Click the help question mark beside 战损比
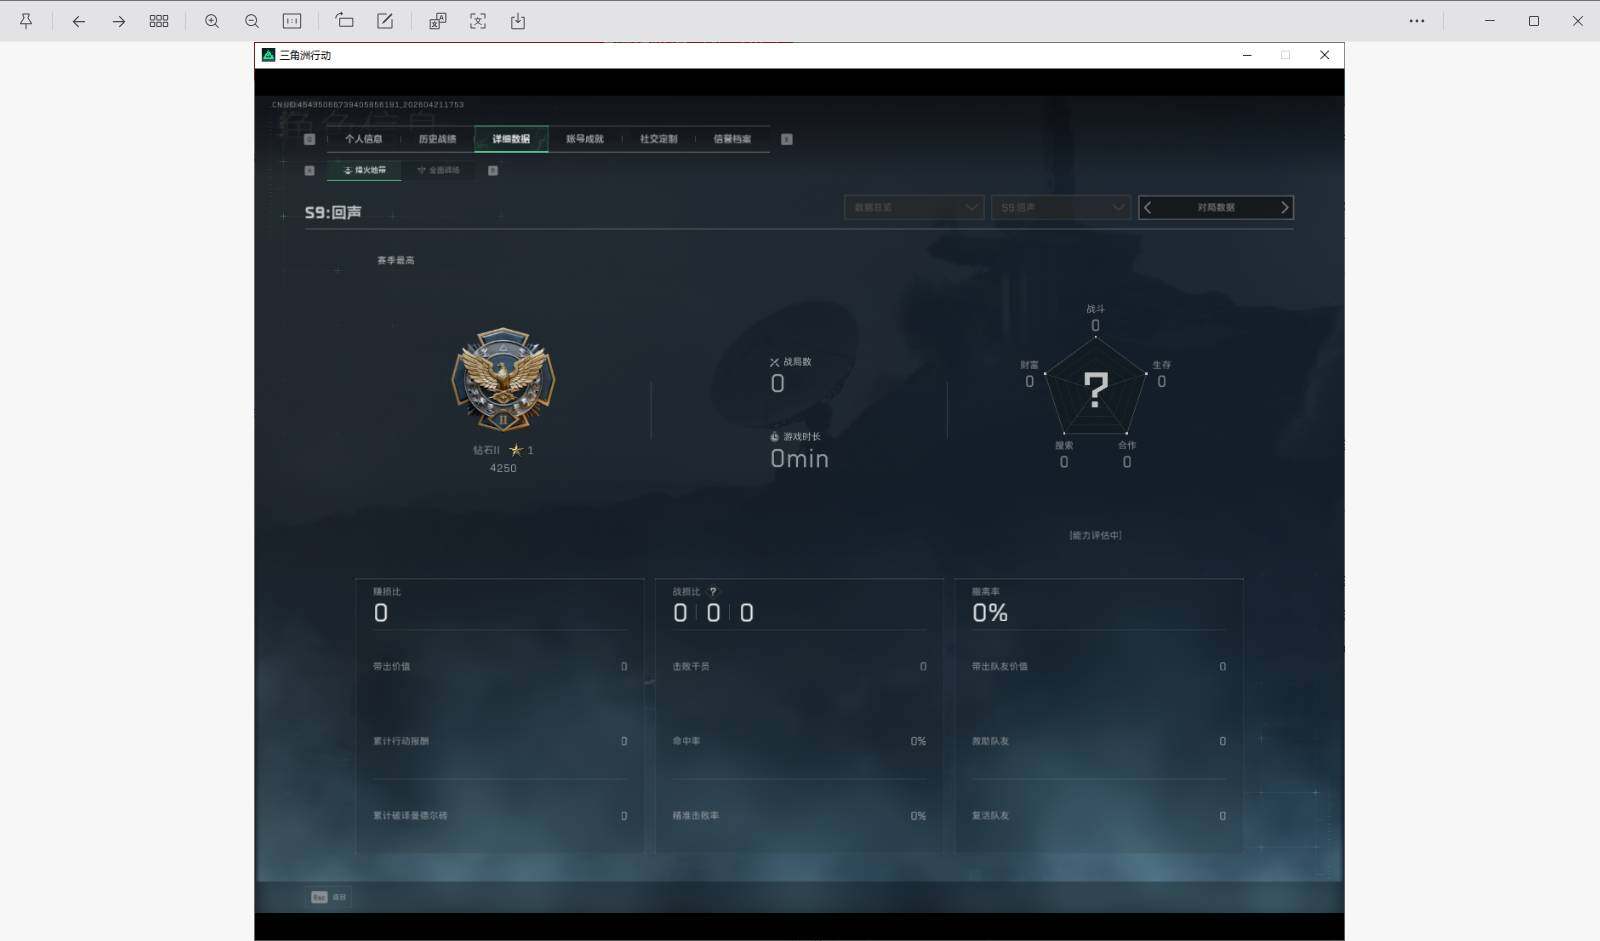1600x941 pixels. coord(713,591)
